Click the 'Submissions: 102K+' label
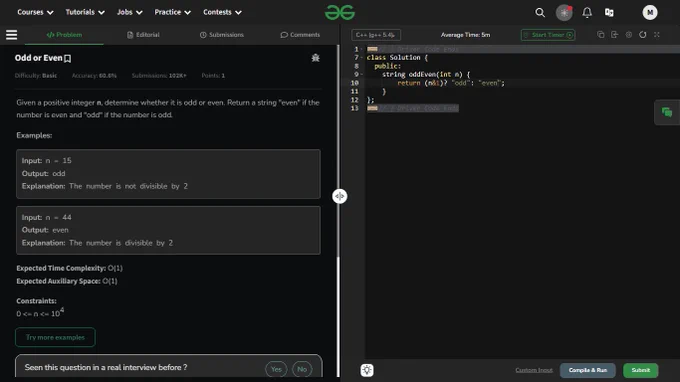The height and width of the screenshot is (382, 680). click(x=159, y=75)
